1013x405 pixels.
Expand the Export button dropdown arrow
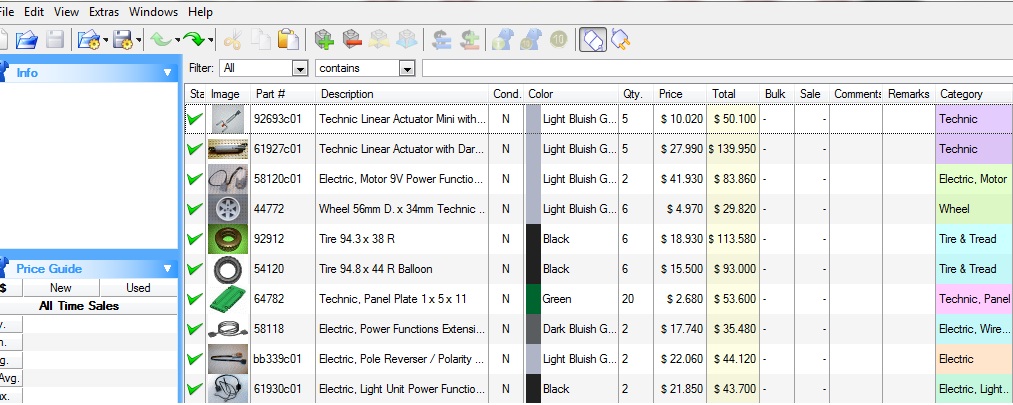pos(138,41)
